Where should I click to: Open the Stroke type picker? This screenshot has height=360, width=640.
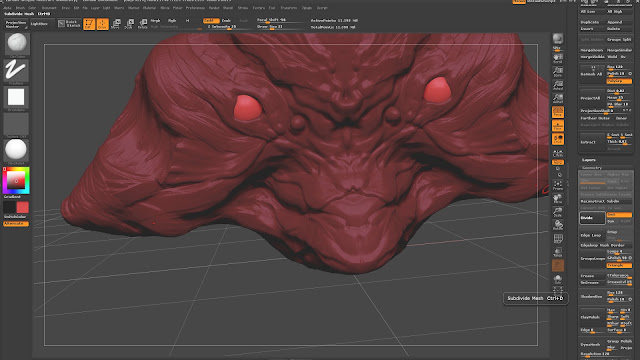click(x=16, y=71)
